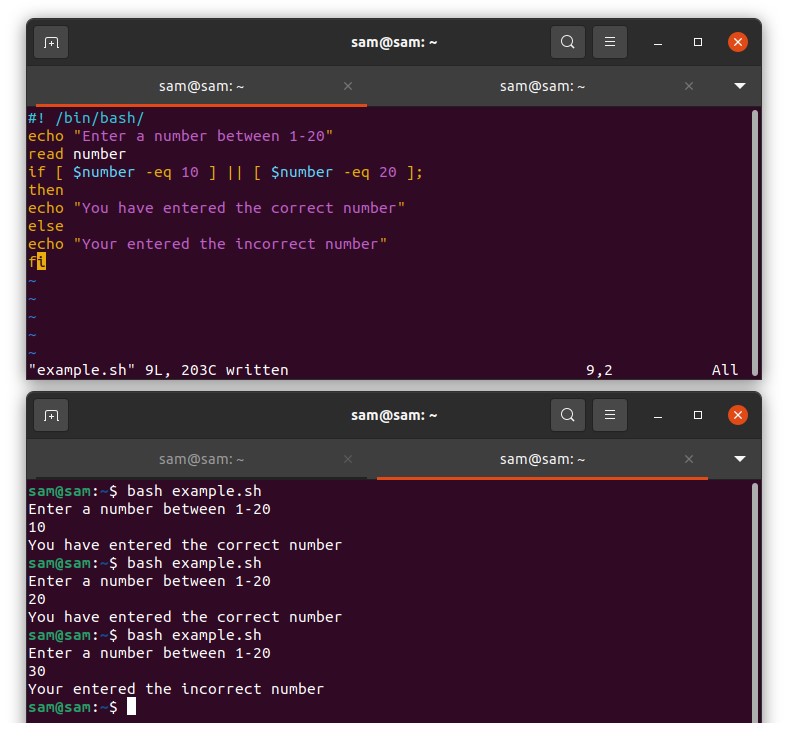This screenshot has width=786, height=746.
Task: Select the active second tab in the bottom terminal
Action: [x=542, y=459]
